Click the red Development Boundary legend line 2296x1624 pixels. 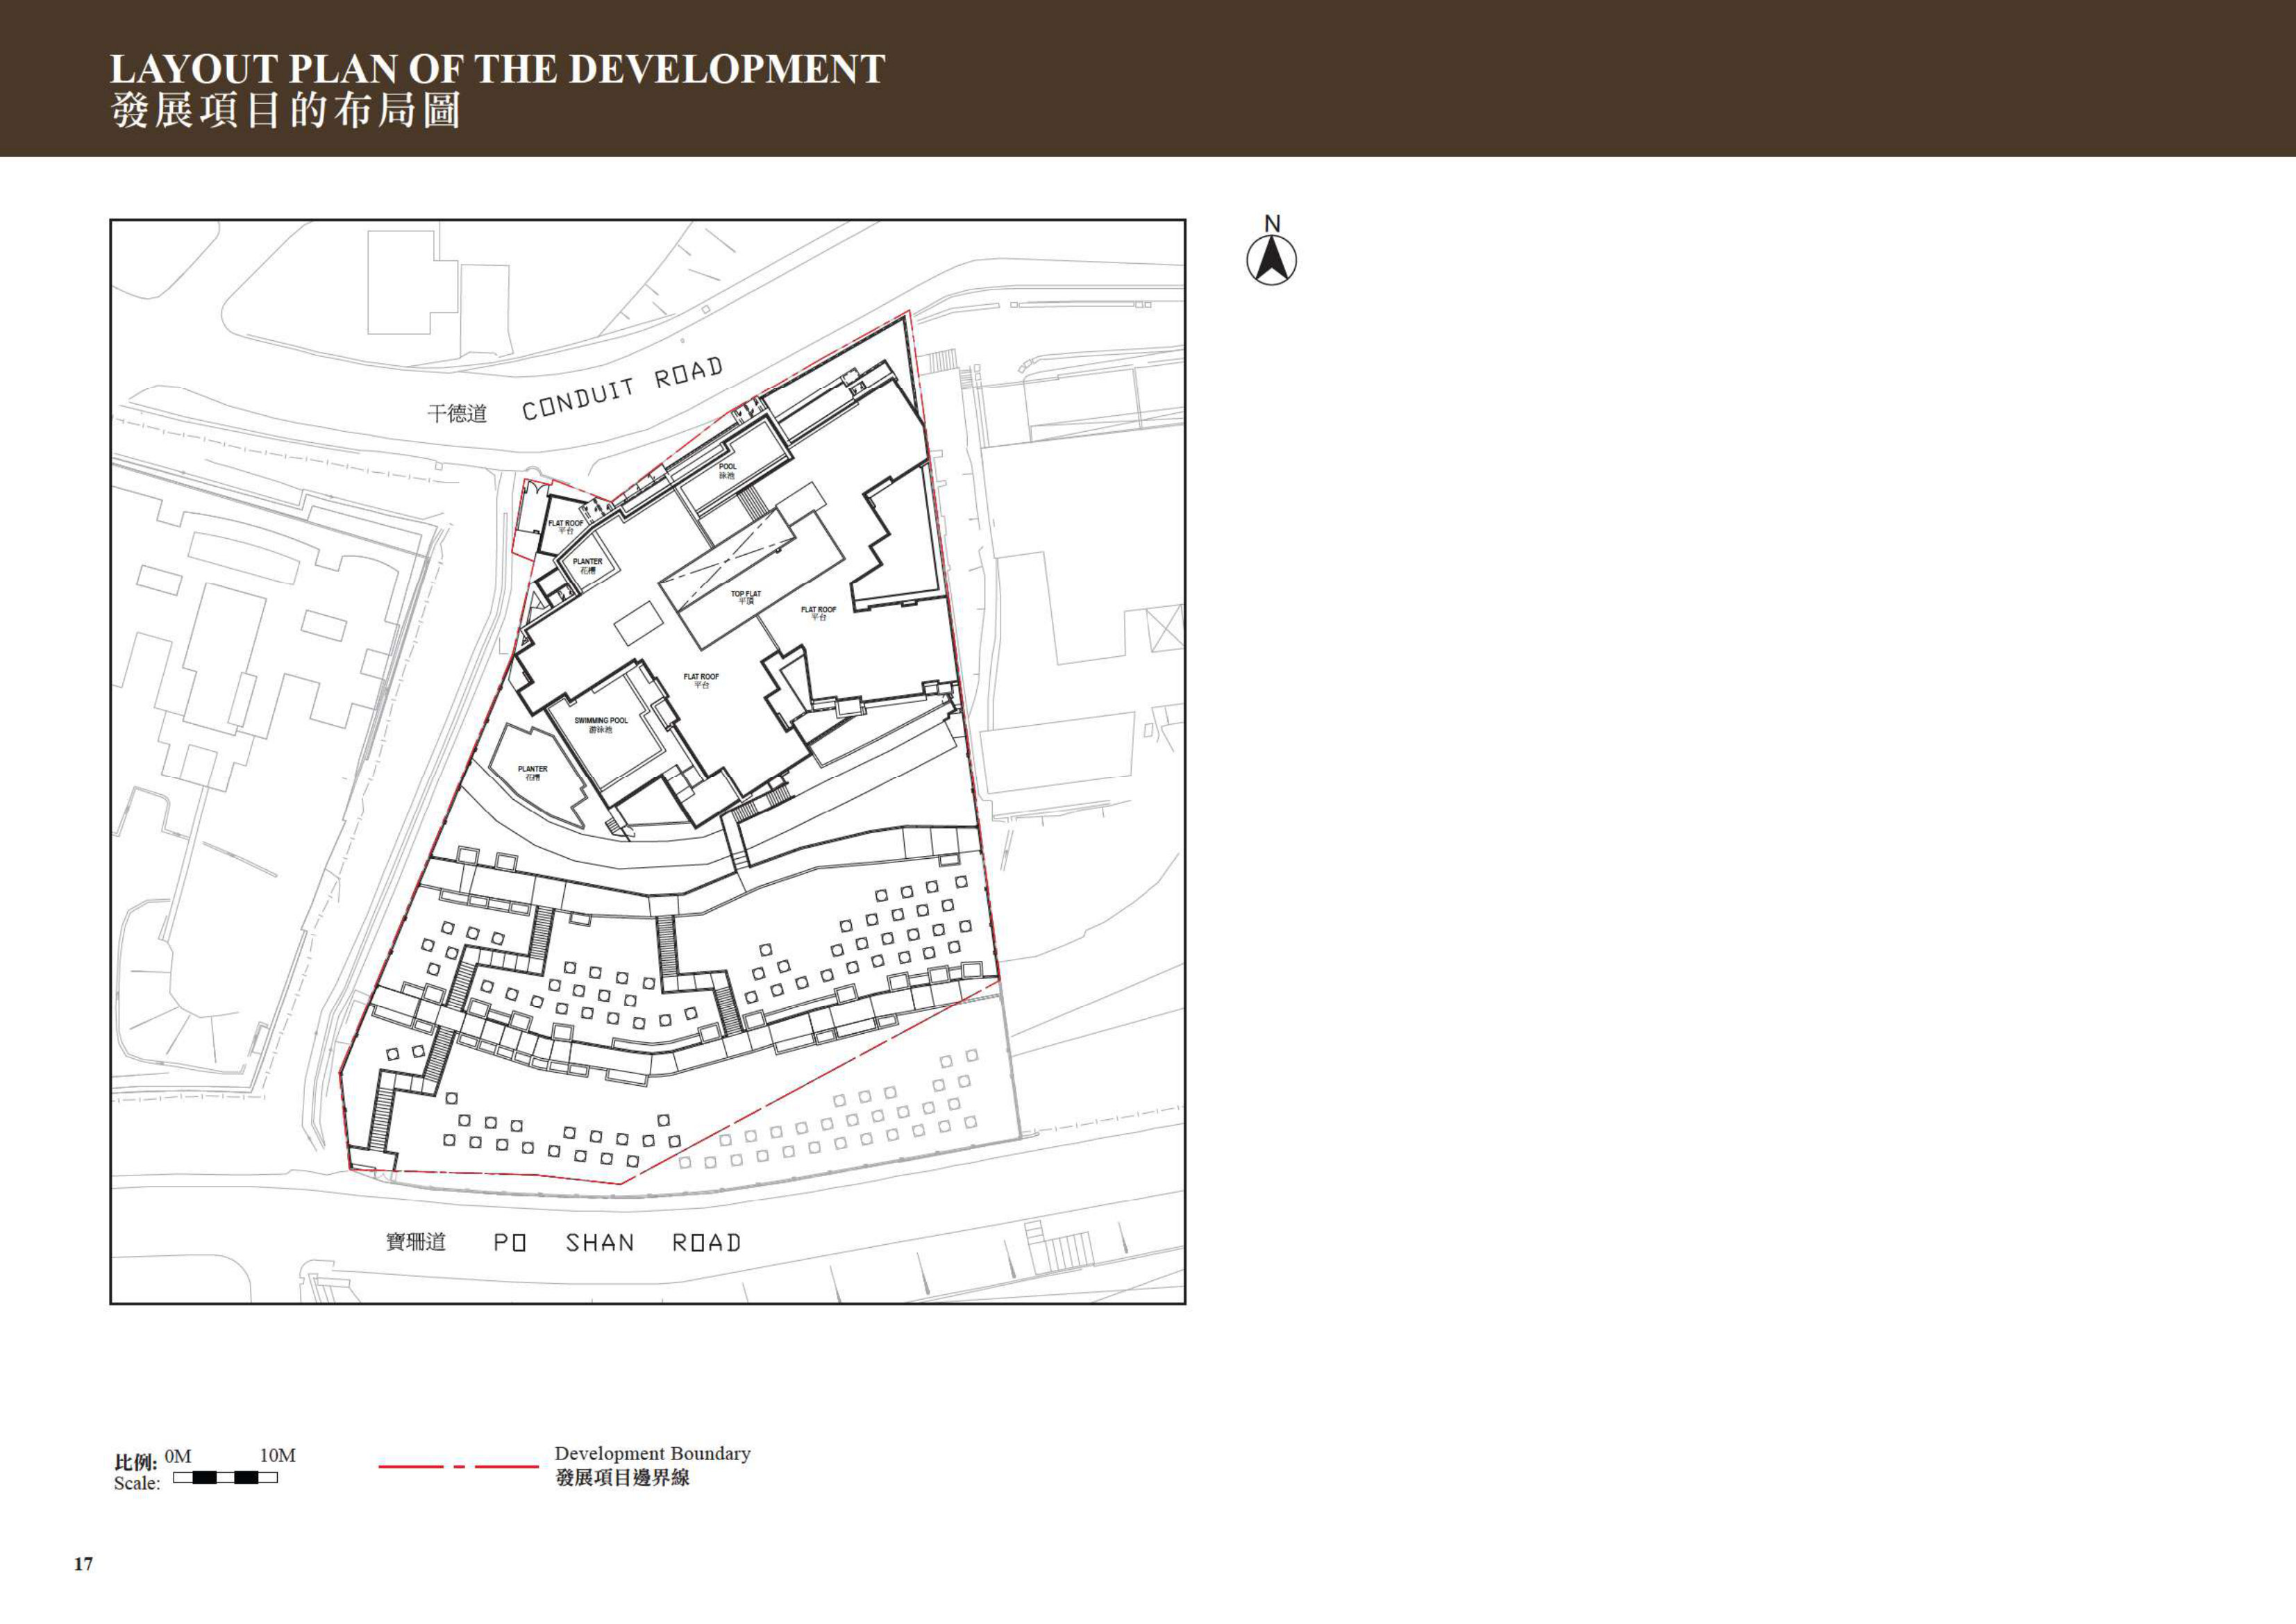[x=458, y=1467]
